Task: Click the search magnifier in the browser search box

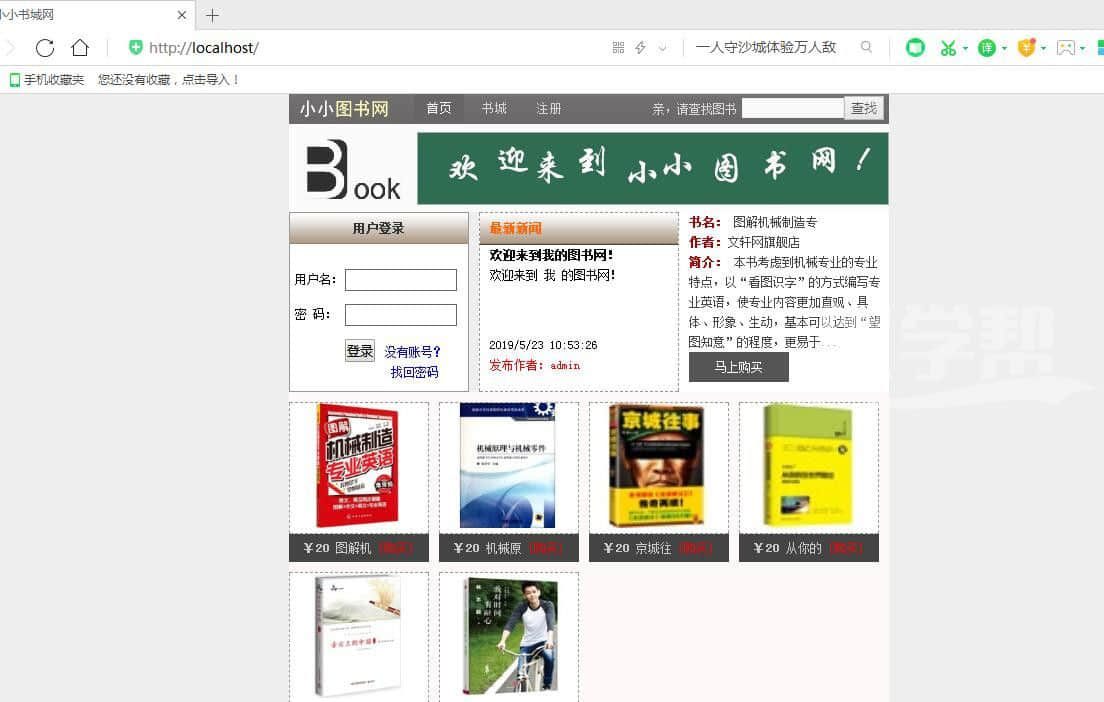Action: coord(866,47)
